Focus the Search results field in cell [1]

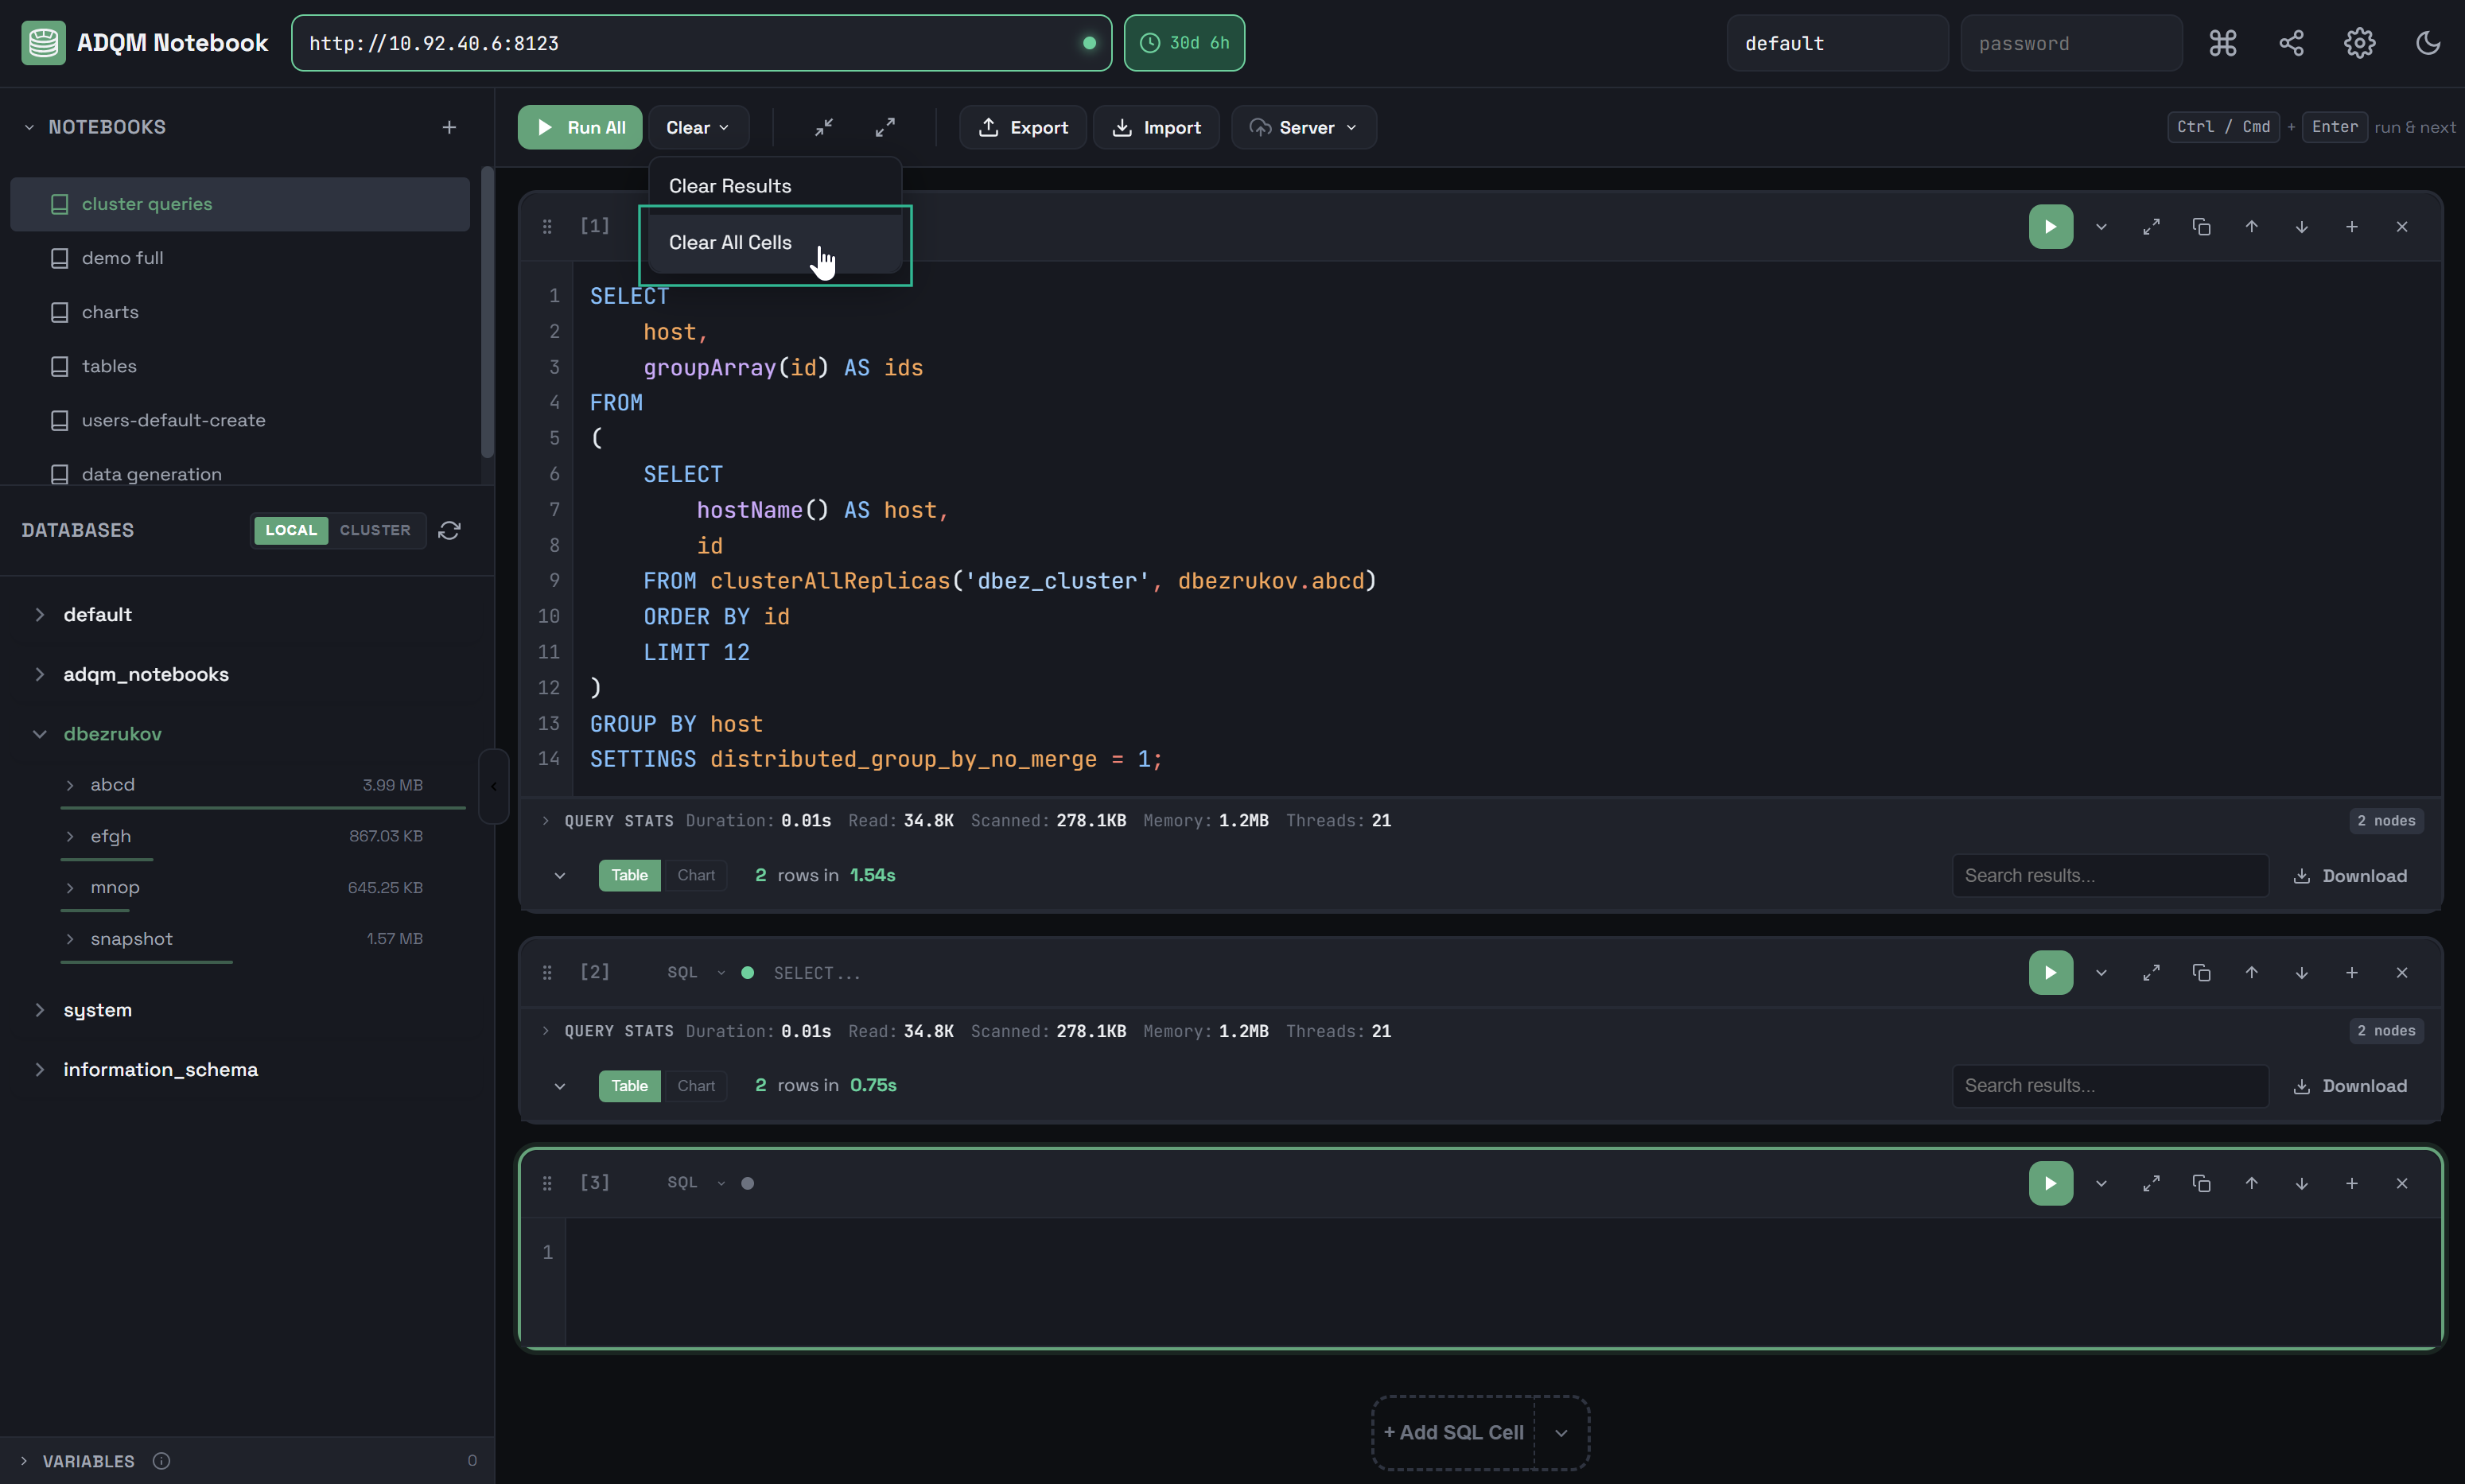click(x=2110, y=875)
